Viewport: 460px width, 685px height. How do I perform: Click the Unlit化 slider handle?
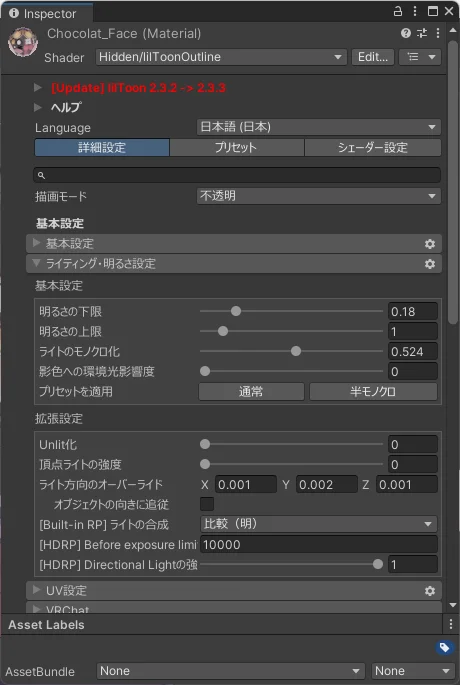point(205,444)
